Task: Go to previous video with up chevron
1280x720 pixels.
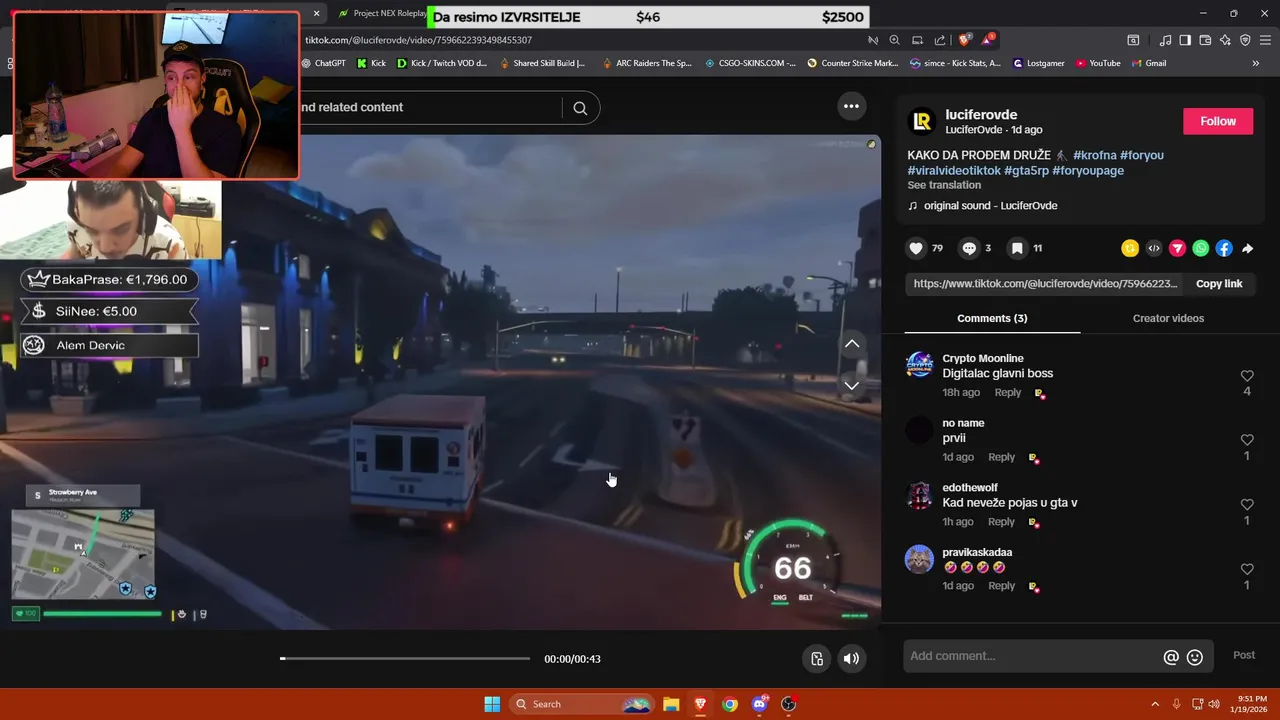Action: [x=852, y=344]
